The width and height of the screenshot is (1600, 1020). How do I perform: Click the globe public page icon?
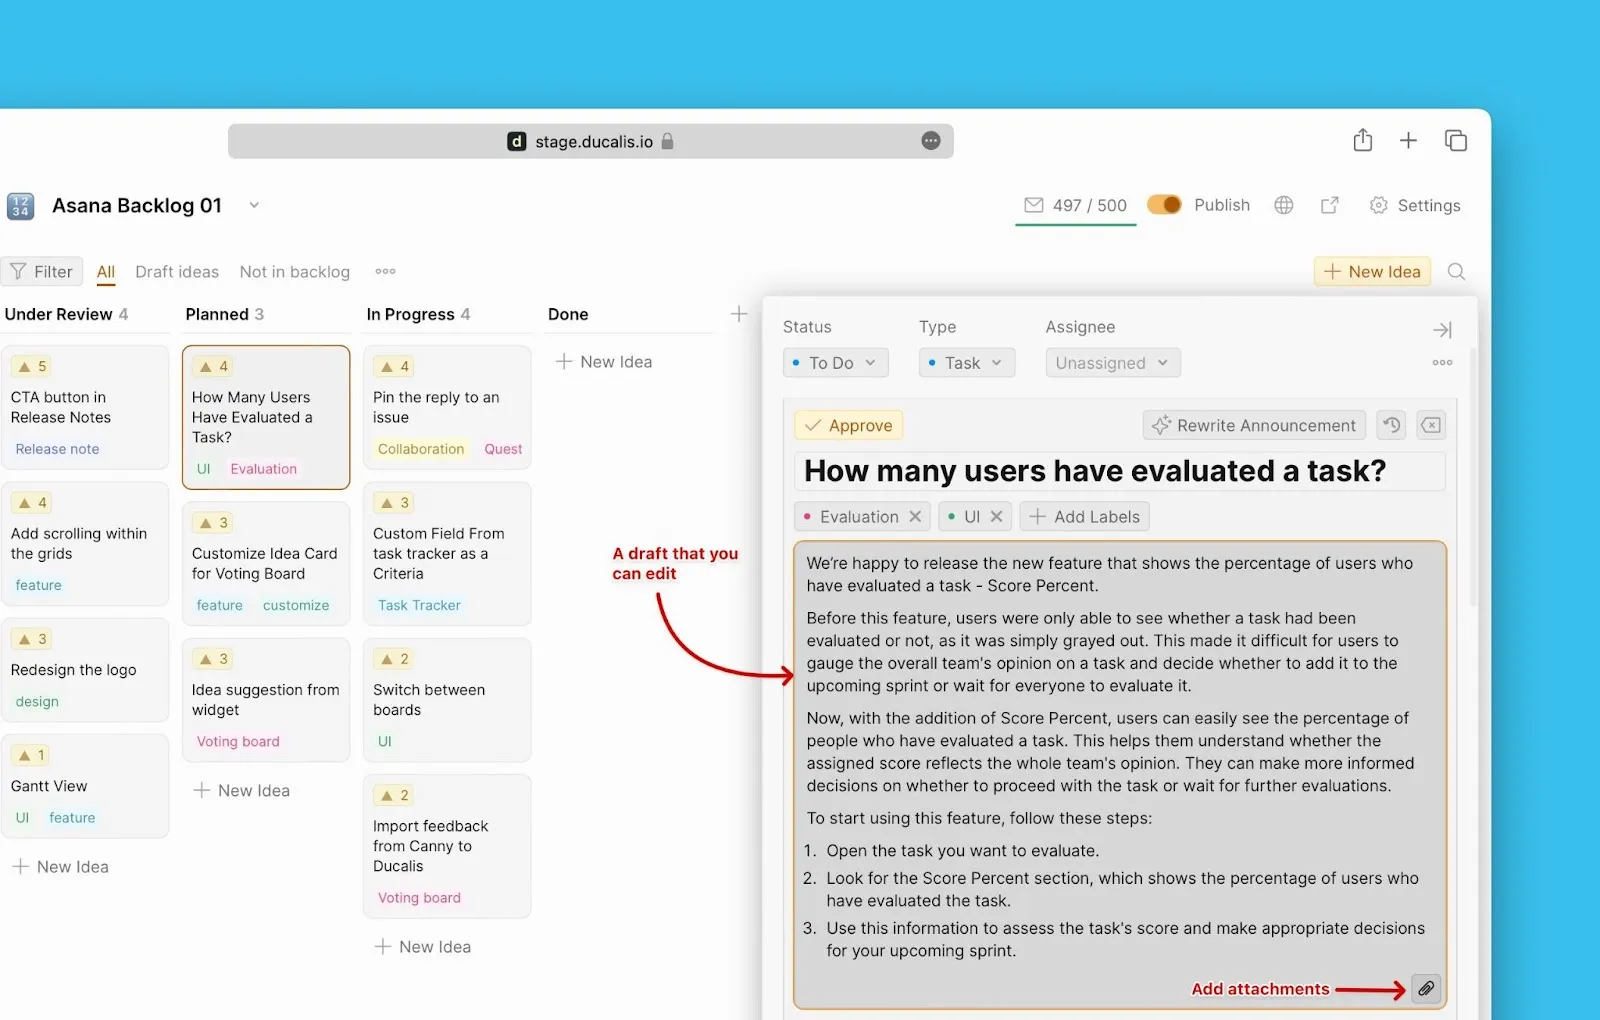1284,205
